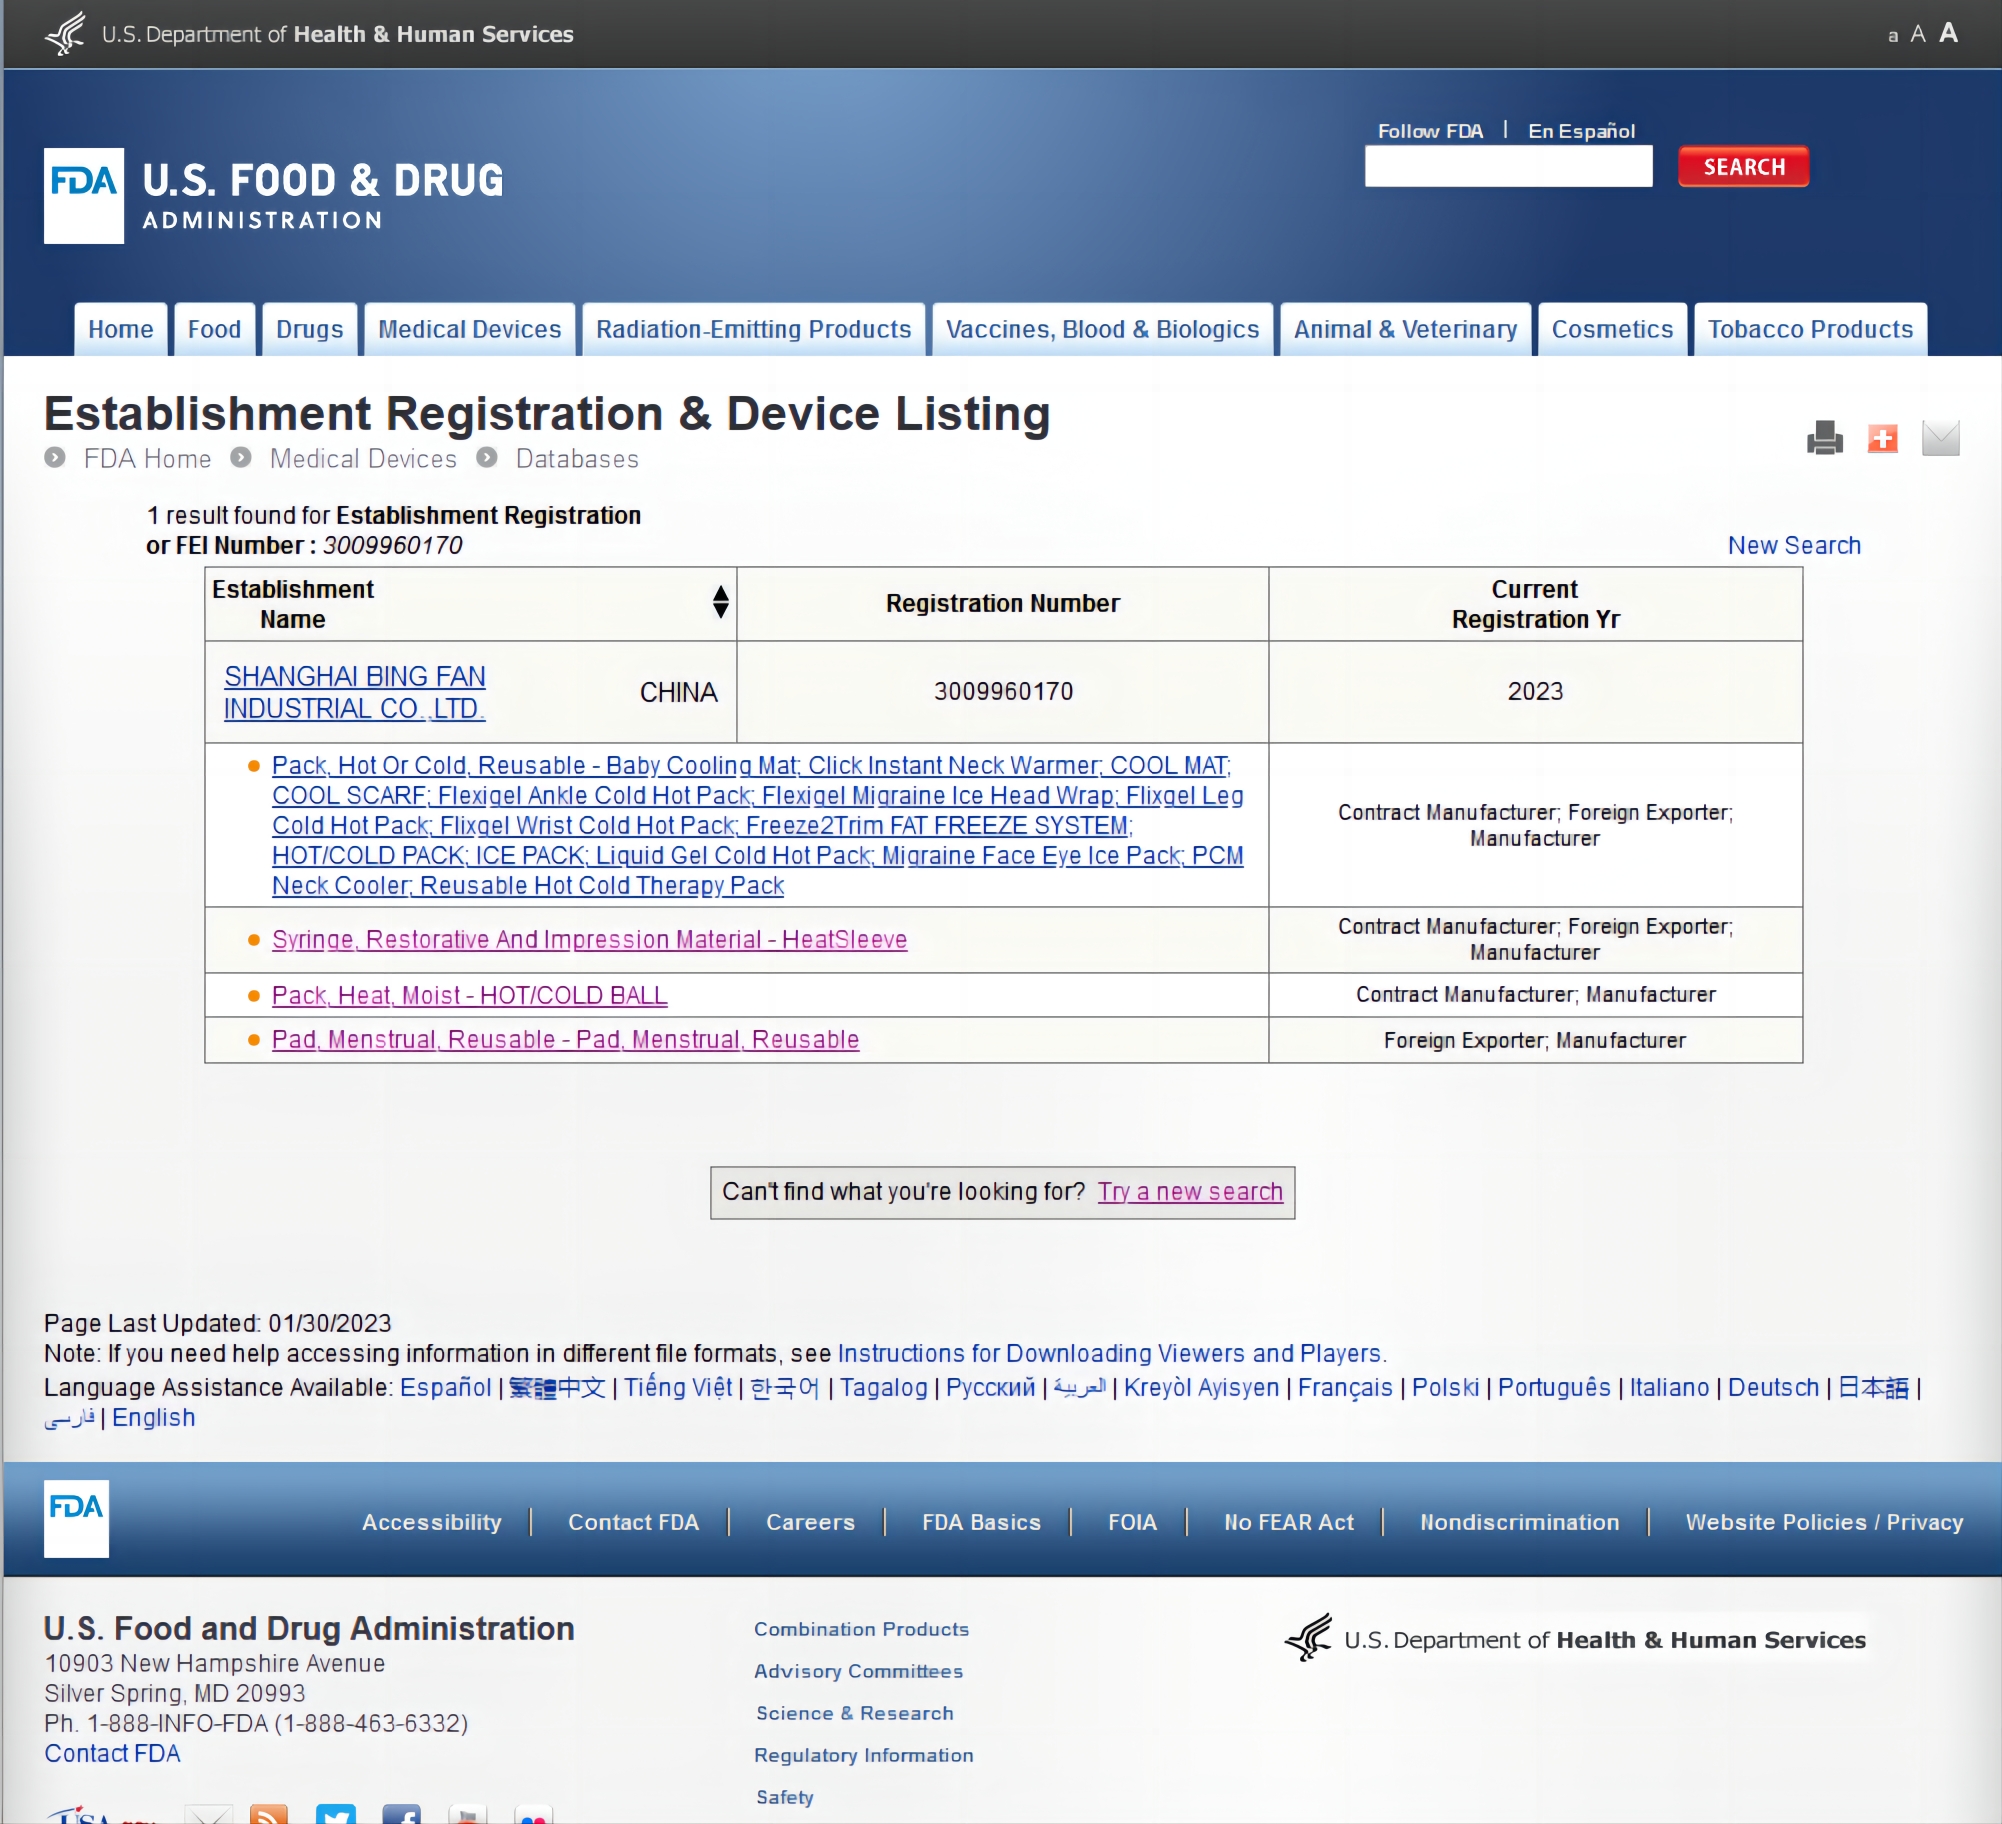The height and width of the screenshot is (1824, 2002).
Task: Open the Medical Devices tab
Action: click(469, 329)
